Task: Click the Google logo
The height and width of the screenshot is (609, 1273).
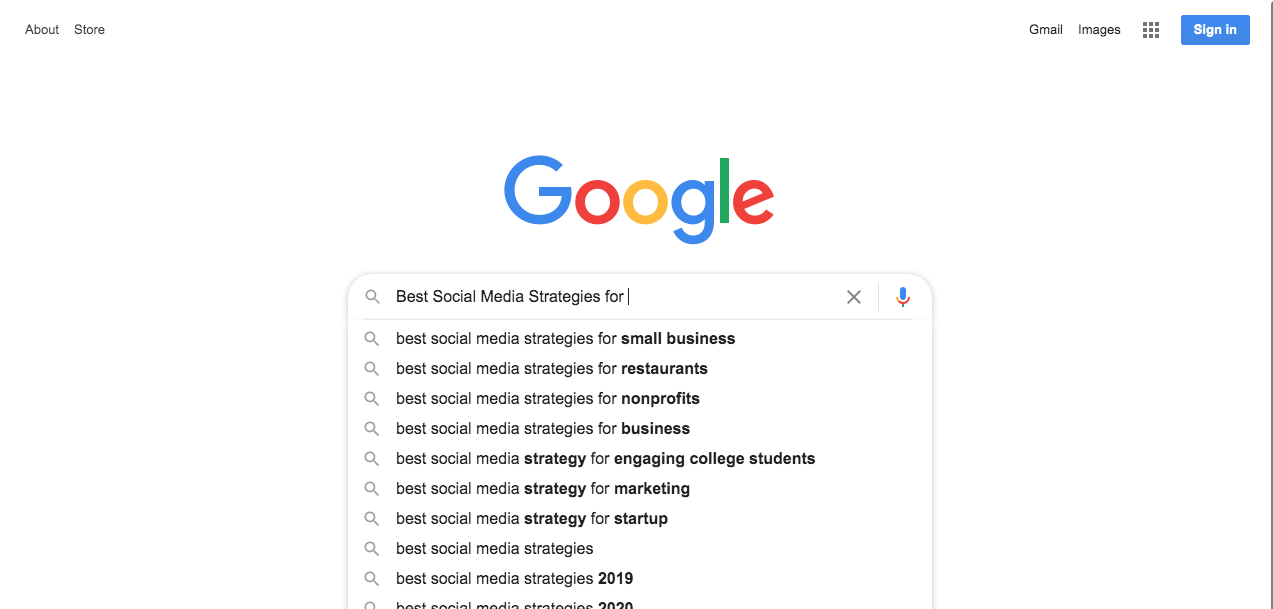Action: coord(639,199)
